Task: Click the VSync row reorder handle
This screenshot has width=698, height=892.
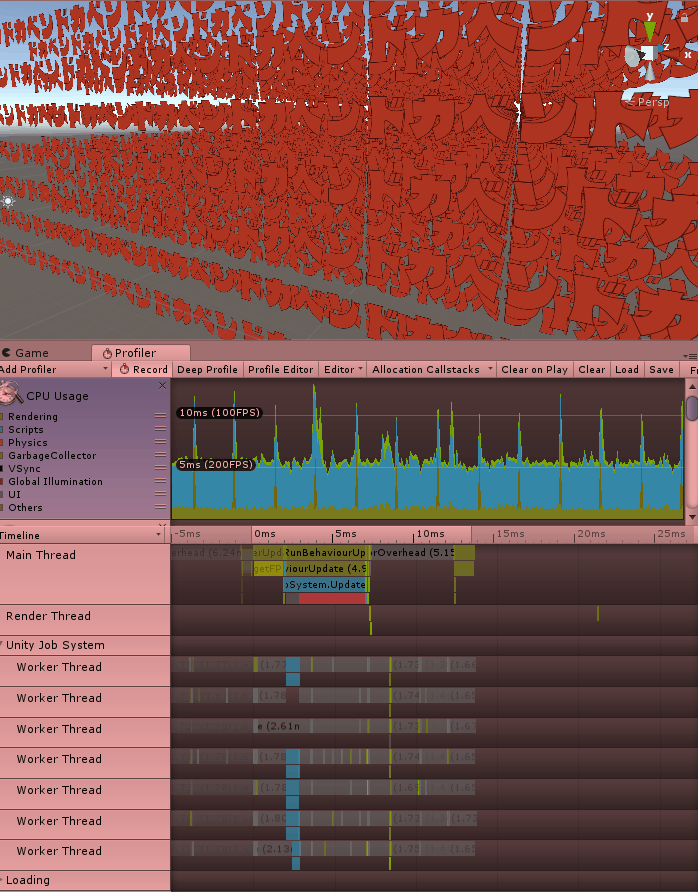Action: click(160, 468)
